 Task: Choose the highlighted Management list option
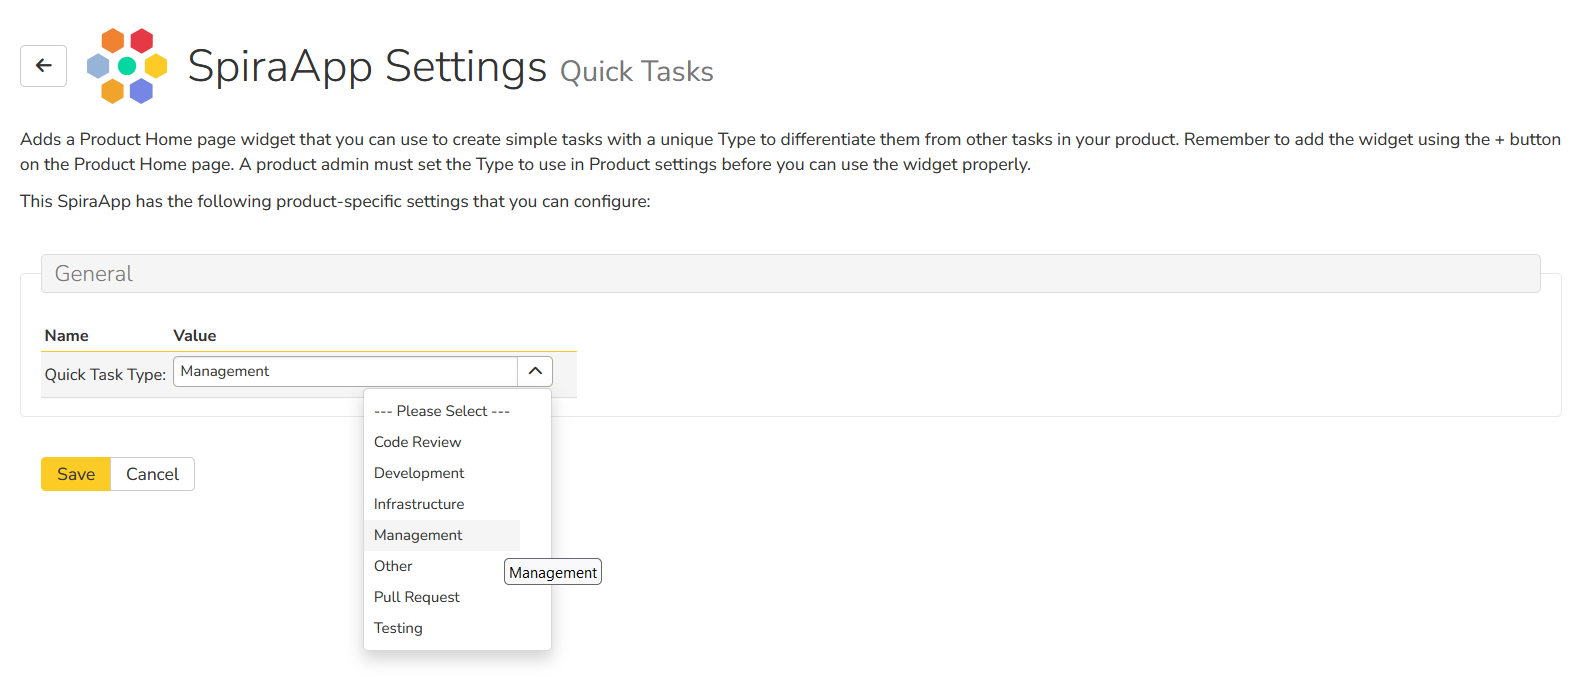click(x=418, y=535)
